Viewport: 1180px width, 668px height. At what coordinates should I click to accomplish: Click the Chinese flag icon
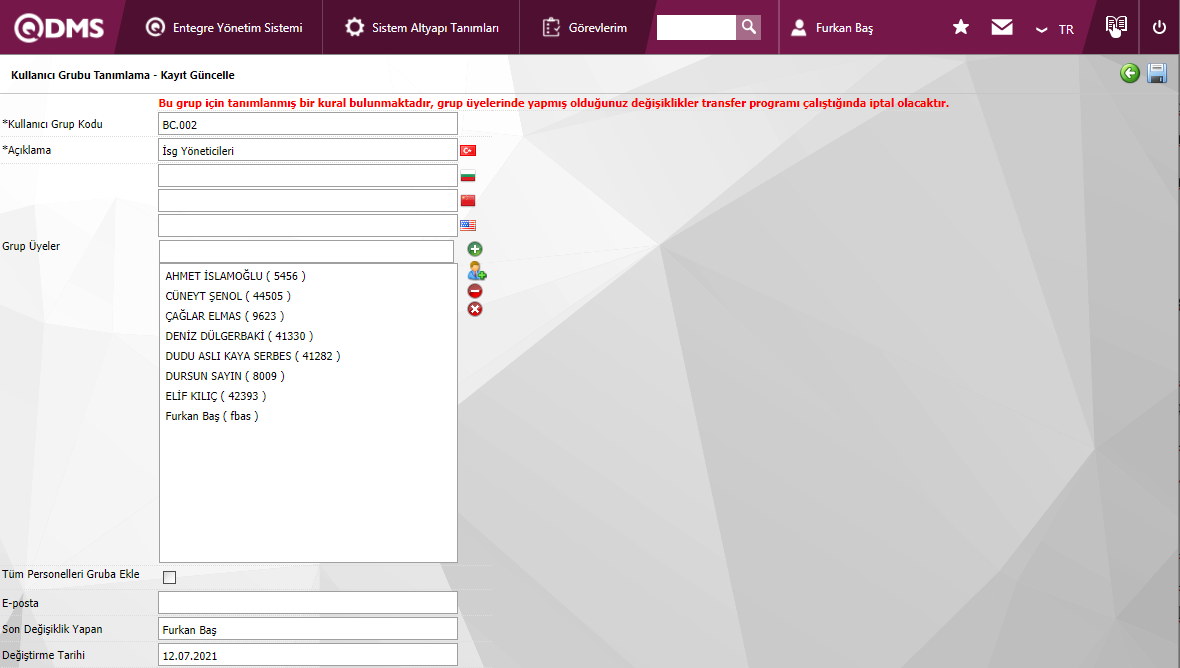tap(468, 200)
